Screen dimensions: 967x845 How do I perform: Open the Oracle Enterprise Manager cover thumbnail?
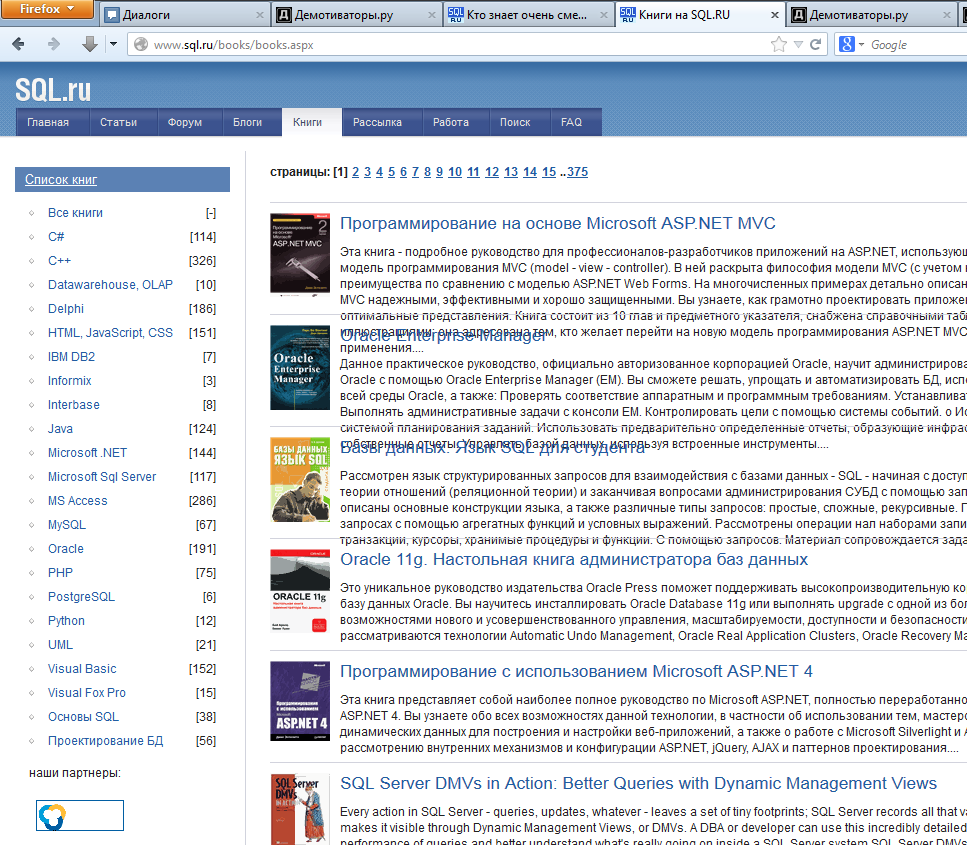pyautogui.click(x=300, y=368)
